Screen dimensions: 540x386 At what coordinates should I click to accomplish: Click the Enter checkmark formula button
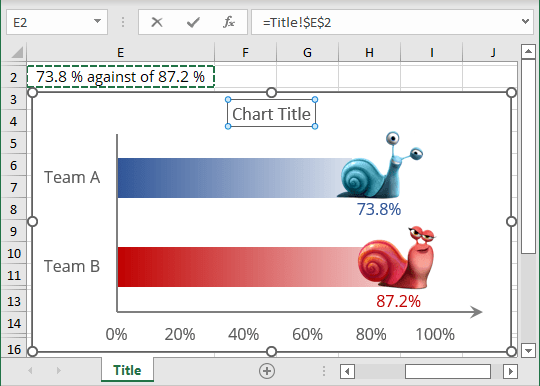[x=193, y=22]
